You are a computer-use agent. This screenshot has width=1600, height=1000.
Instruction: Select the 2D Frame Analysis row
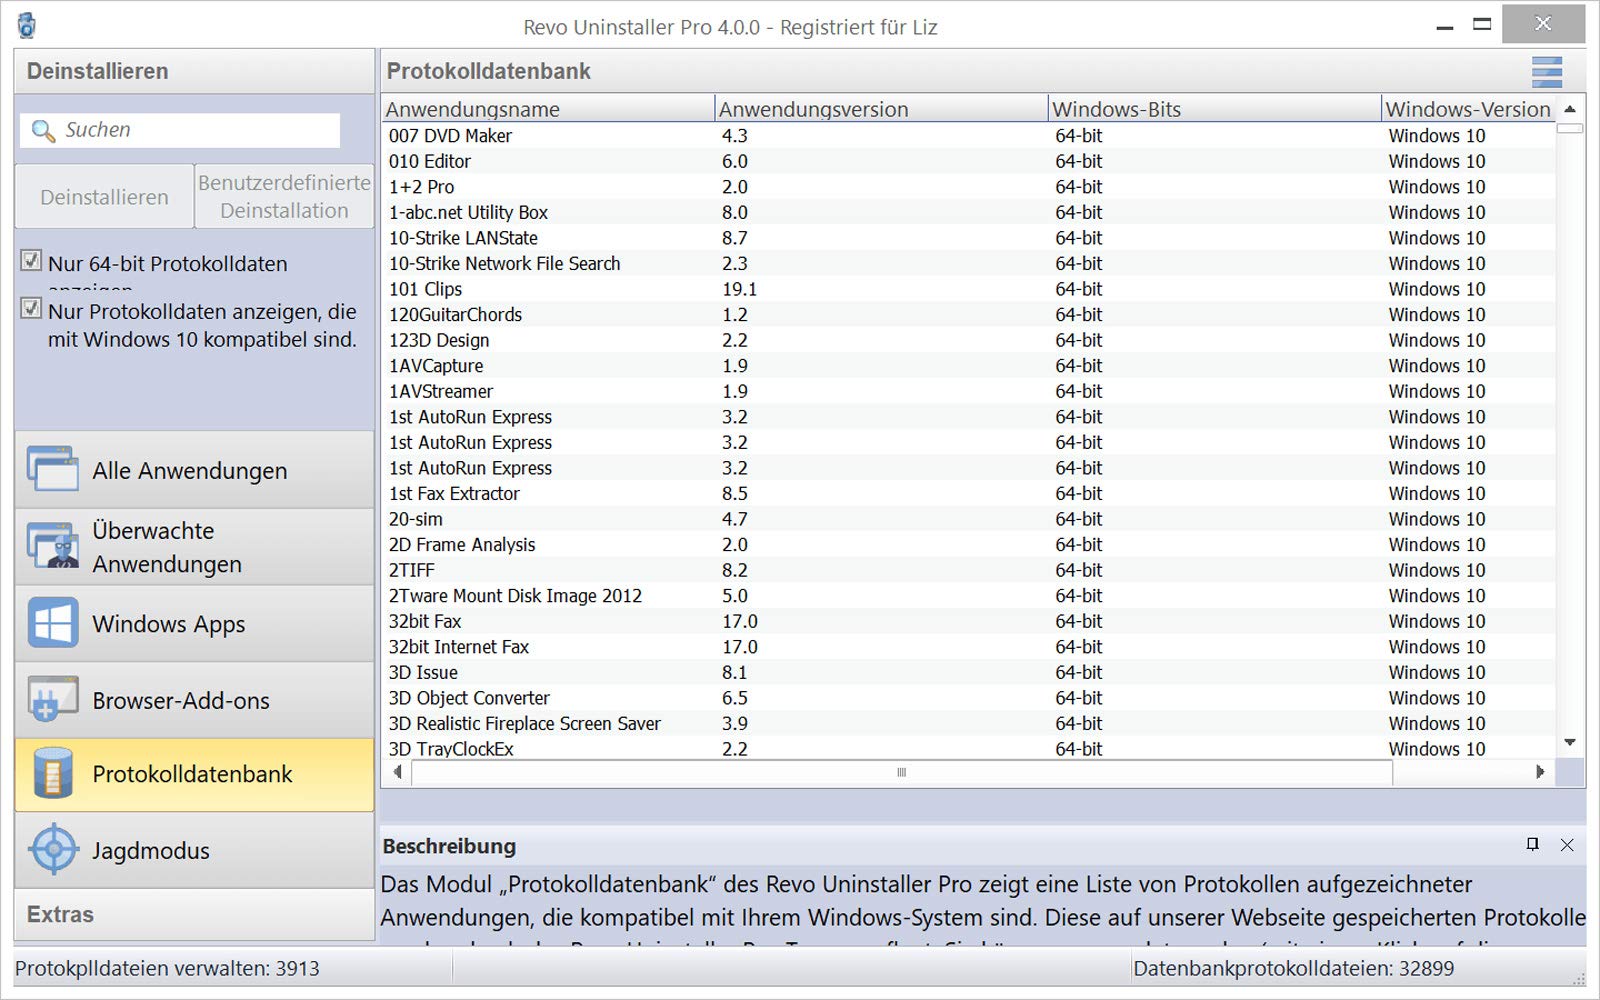(968, 545)
